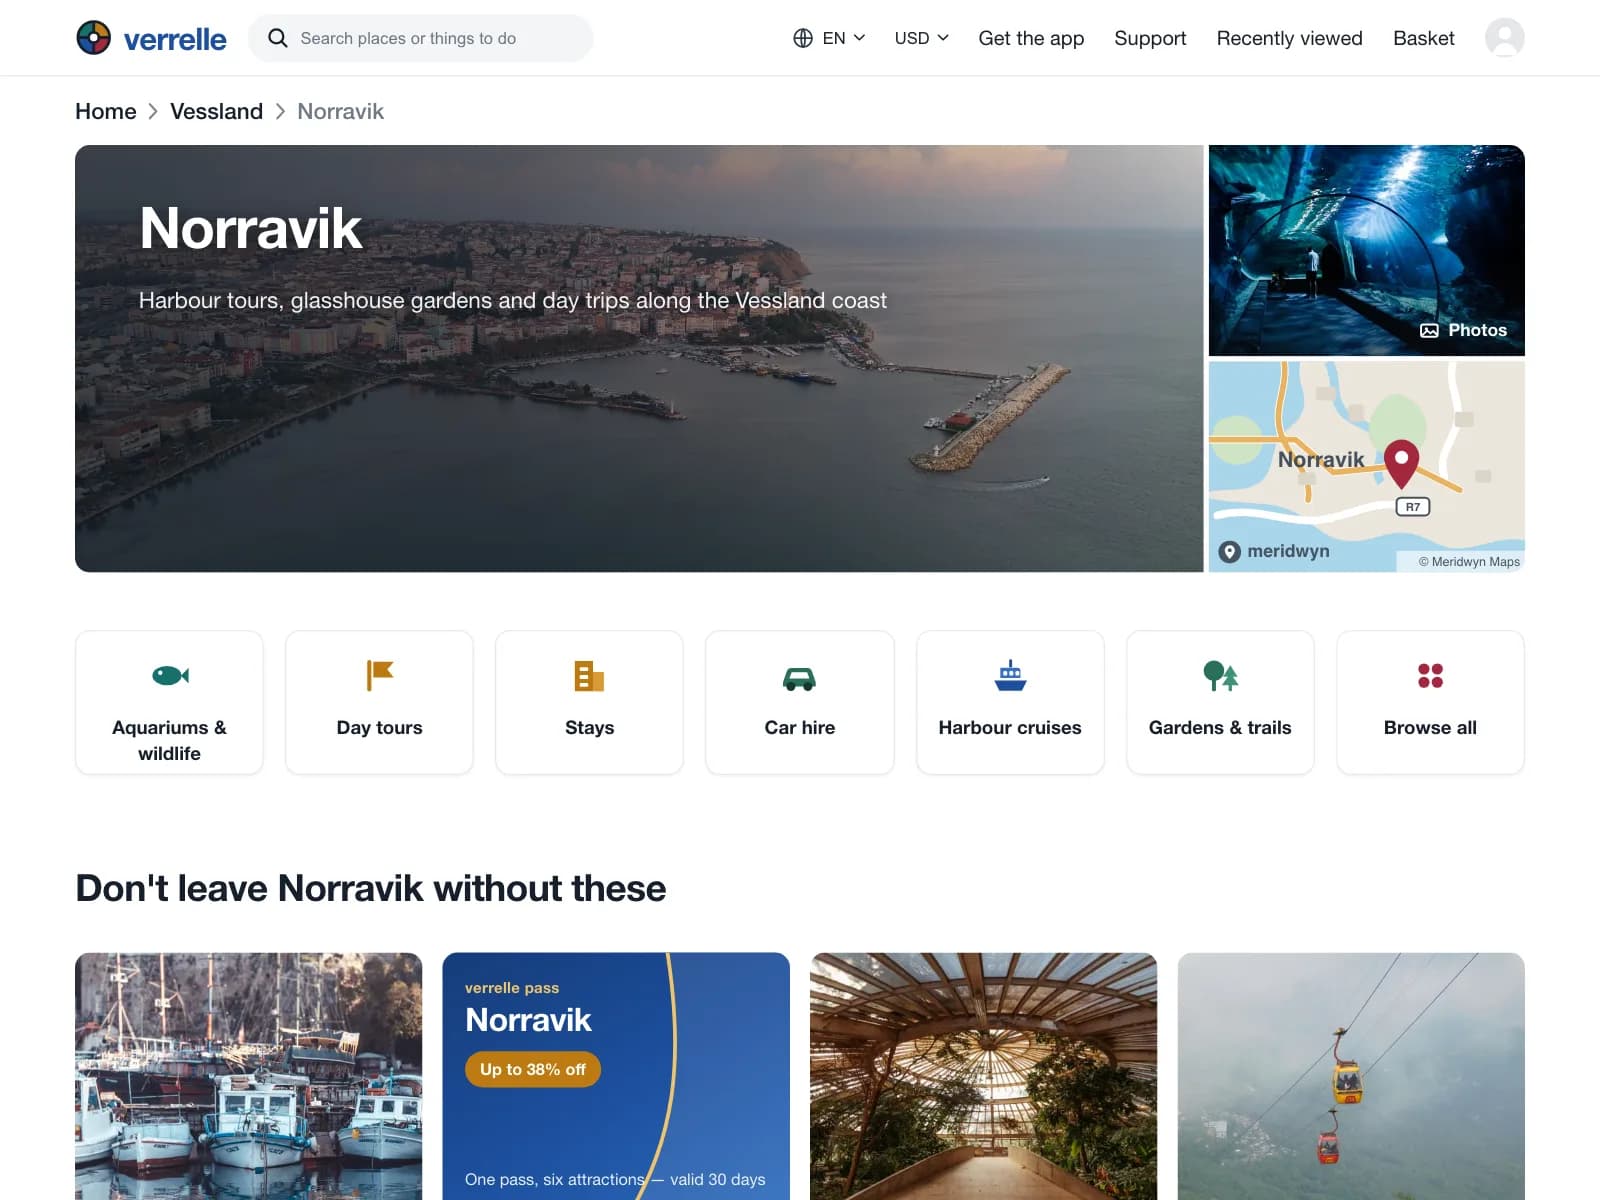The height and width of the screenshot is (1200, 1600).
Task: Click the Day tours flag icon
Action: click(x=380, y=676)
